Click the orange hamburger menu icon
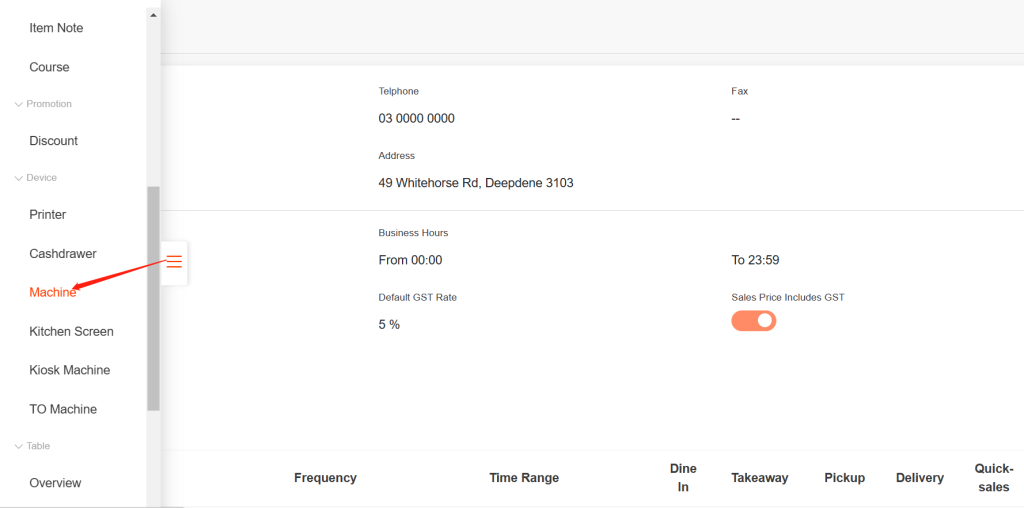Screen dimensions: 1024x508 tap(174, 262)
